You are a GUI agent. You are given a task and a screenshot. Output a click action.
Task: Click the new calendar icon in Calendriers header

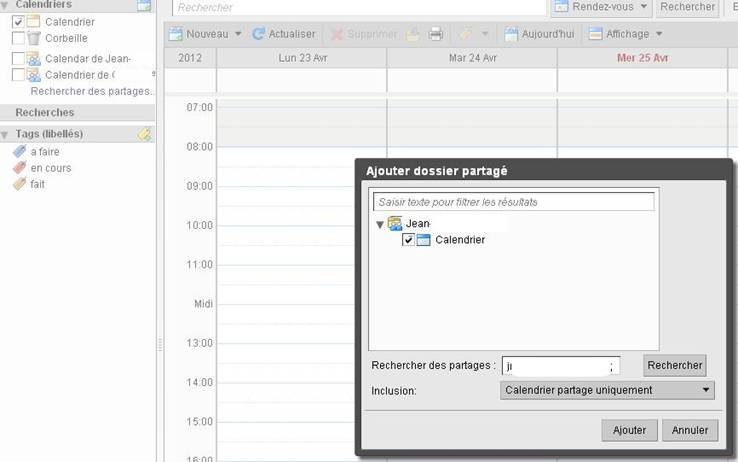click(x=144, y=5)
